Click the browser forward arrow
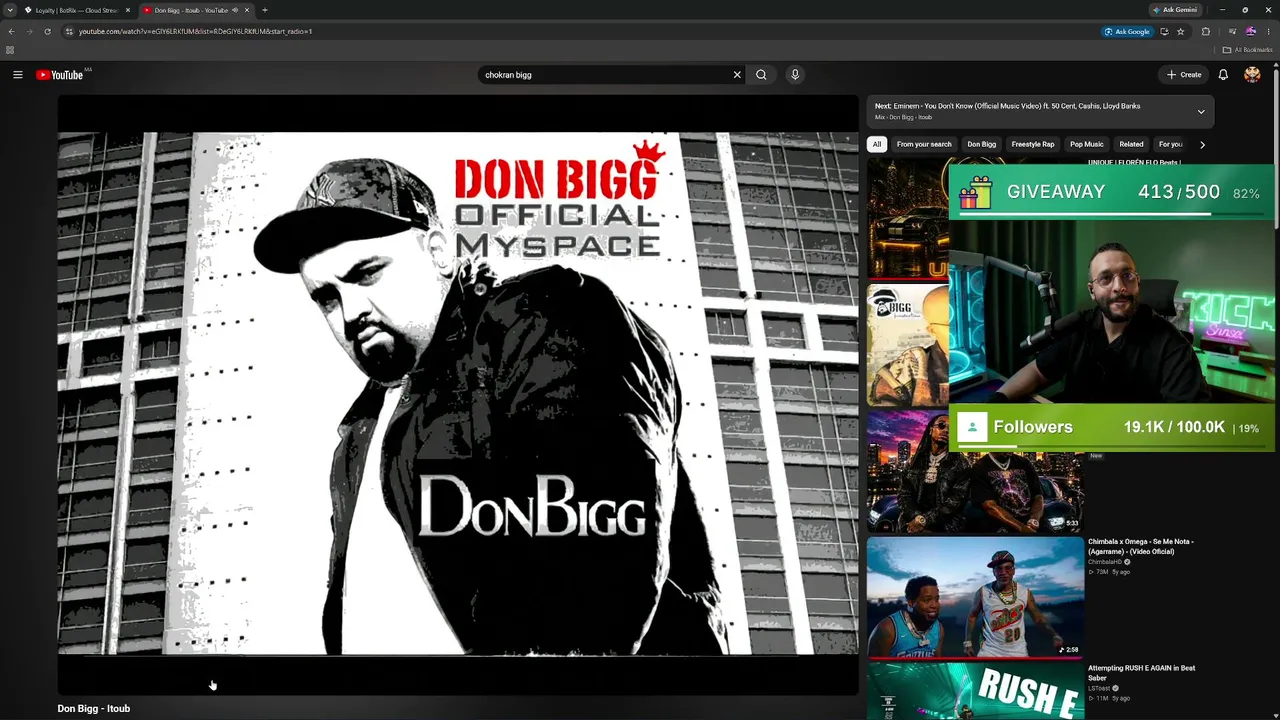Image resolution: width=1280 pixels, height=720 pixels. (x=29, y=31)
